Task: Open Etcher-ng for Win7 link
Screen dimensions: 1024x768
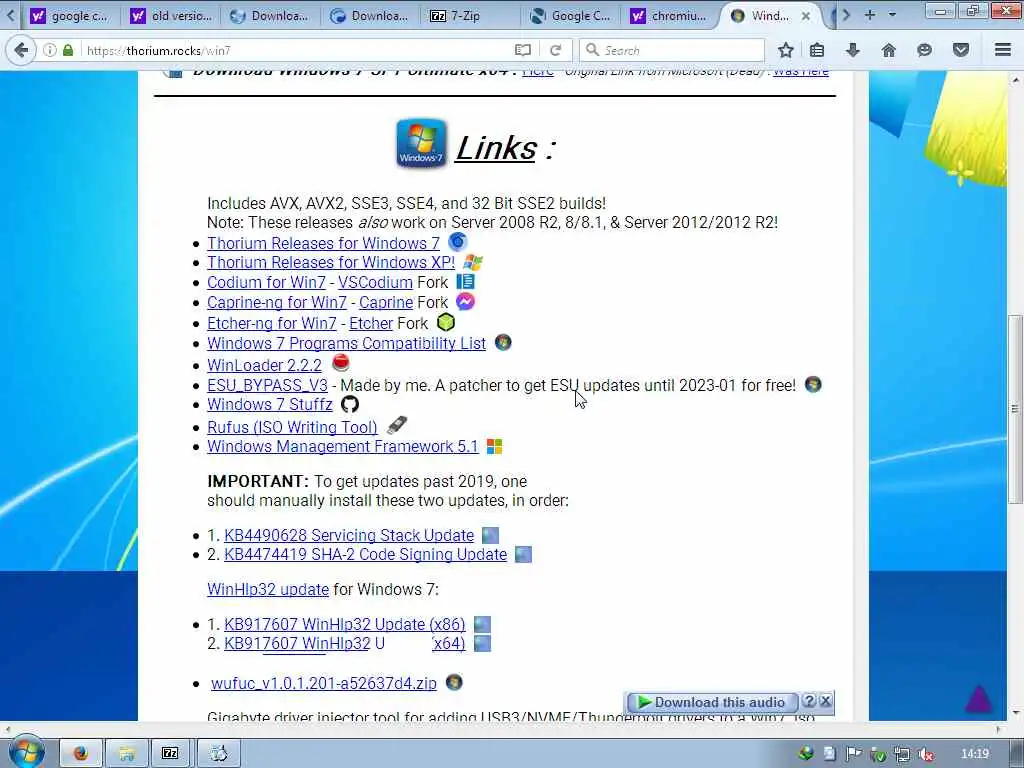Action: [x=272, y=323]
